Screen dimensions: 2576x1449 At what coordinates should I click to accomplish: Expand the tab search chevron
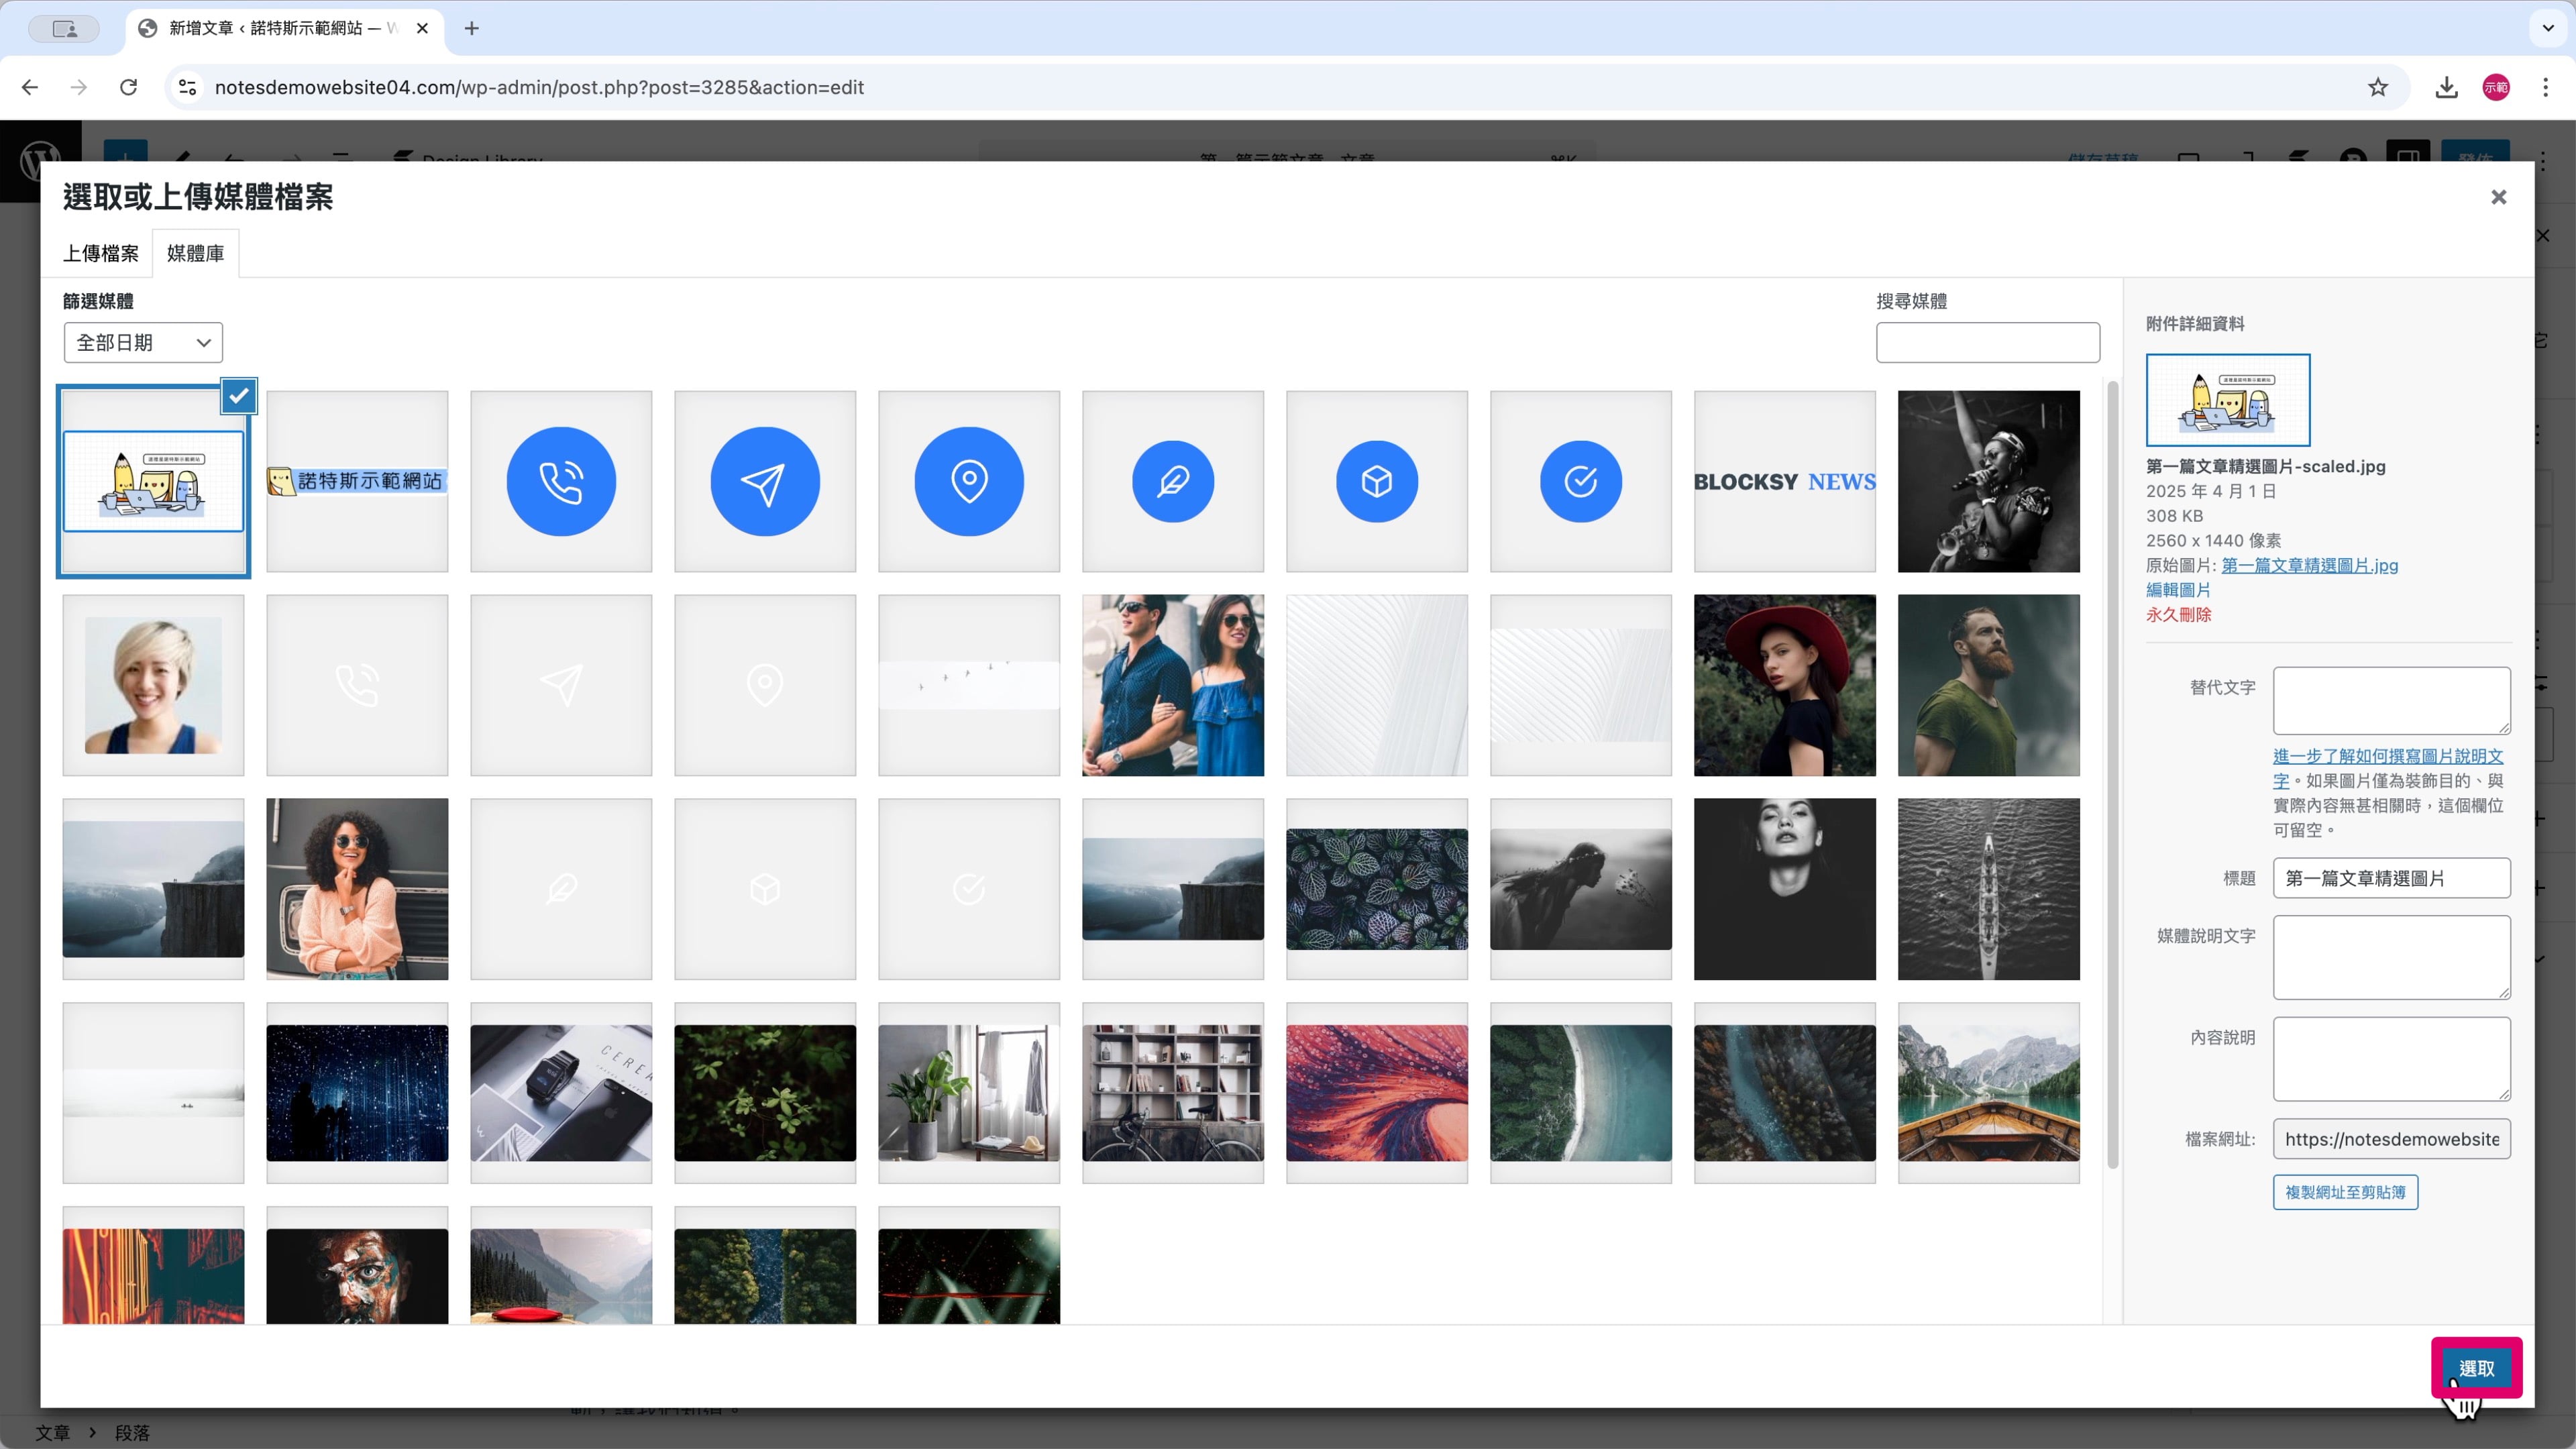tap(2547, 28)
